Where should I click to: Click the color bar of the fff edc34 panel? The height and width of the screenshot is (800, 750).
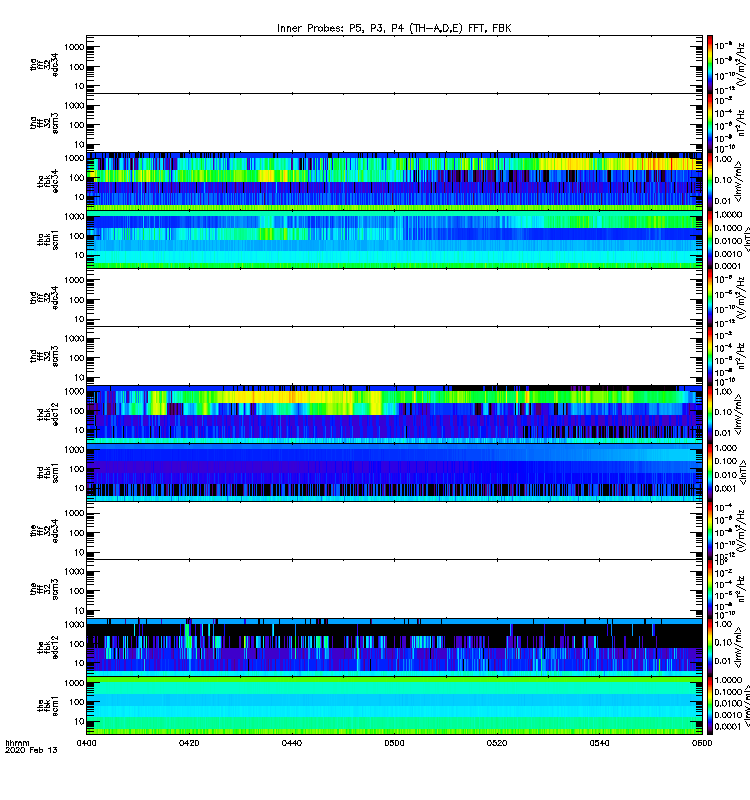point(709,531)
